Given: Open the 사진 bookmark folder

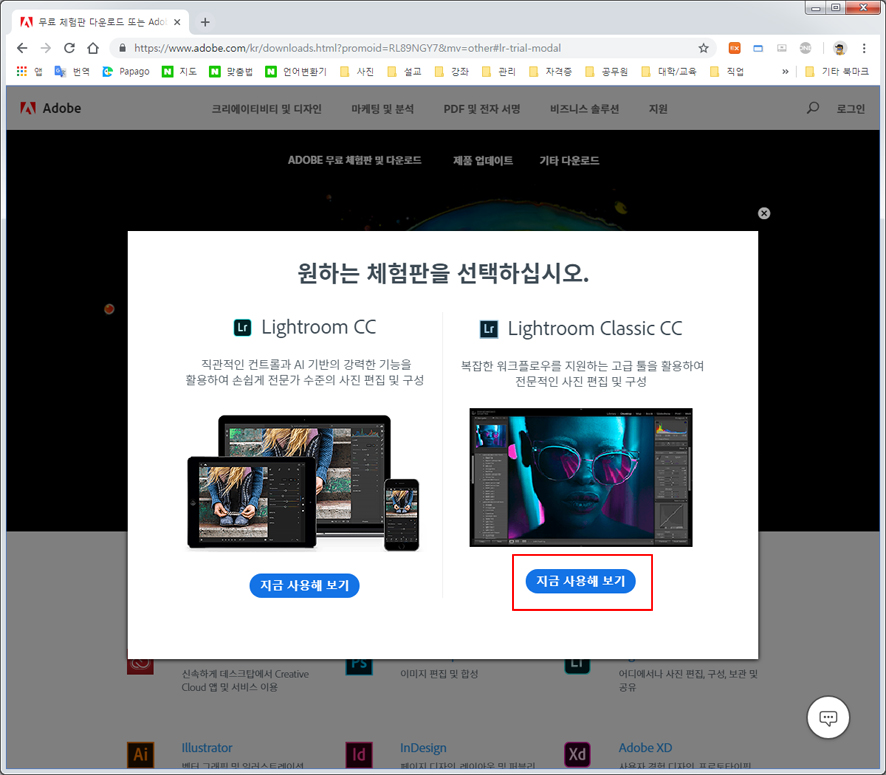Looking at the screenshot, I should (357, 71).
